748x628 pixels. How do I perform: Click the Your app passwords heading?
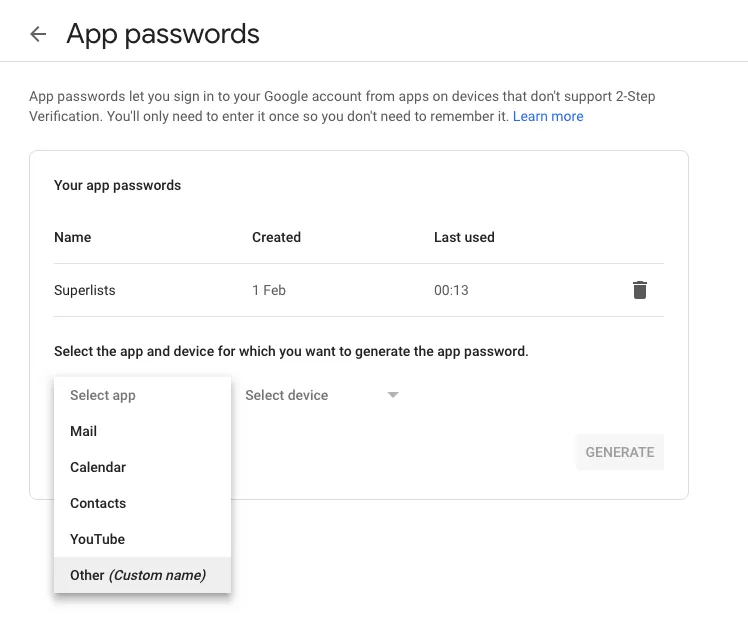click(x=118, y=185)
